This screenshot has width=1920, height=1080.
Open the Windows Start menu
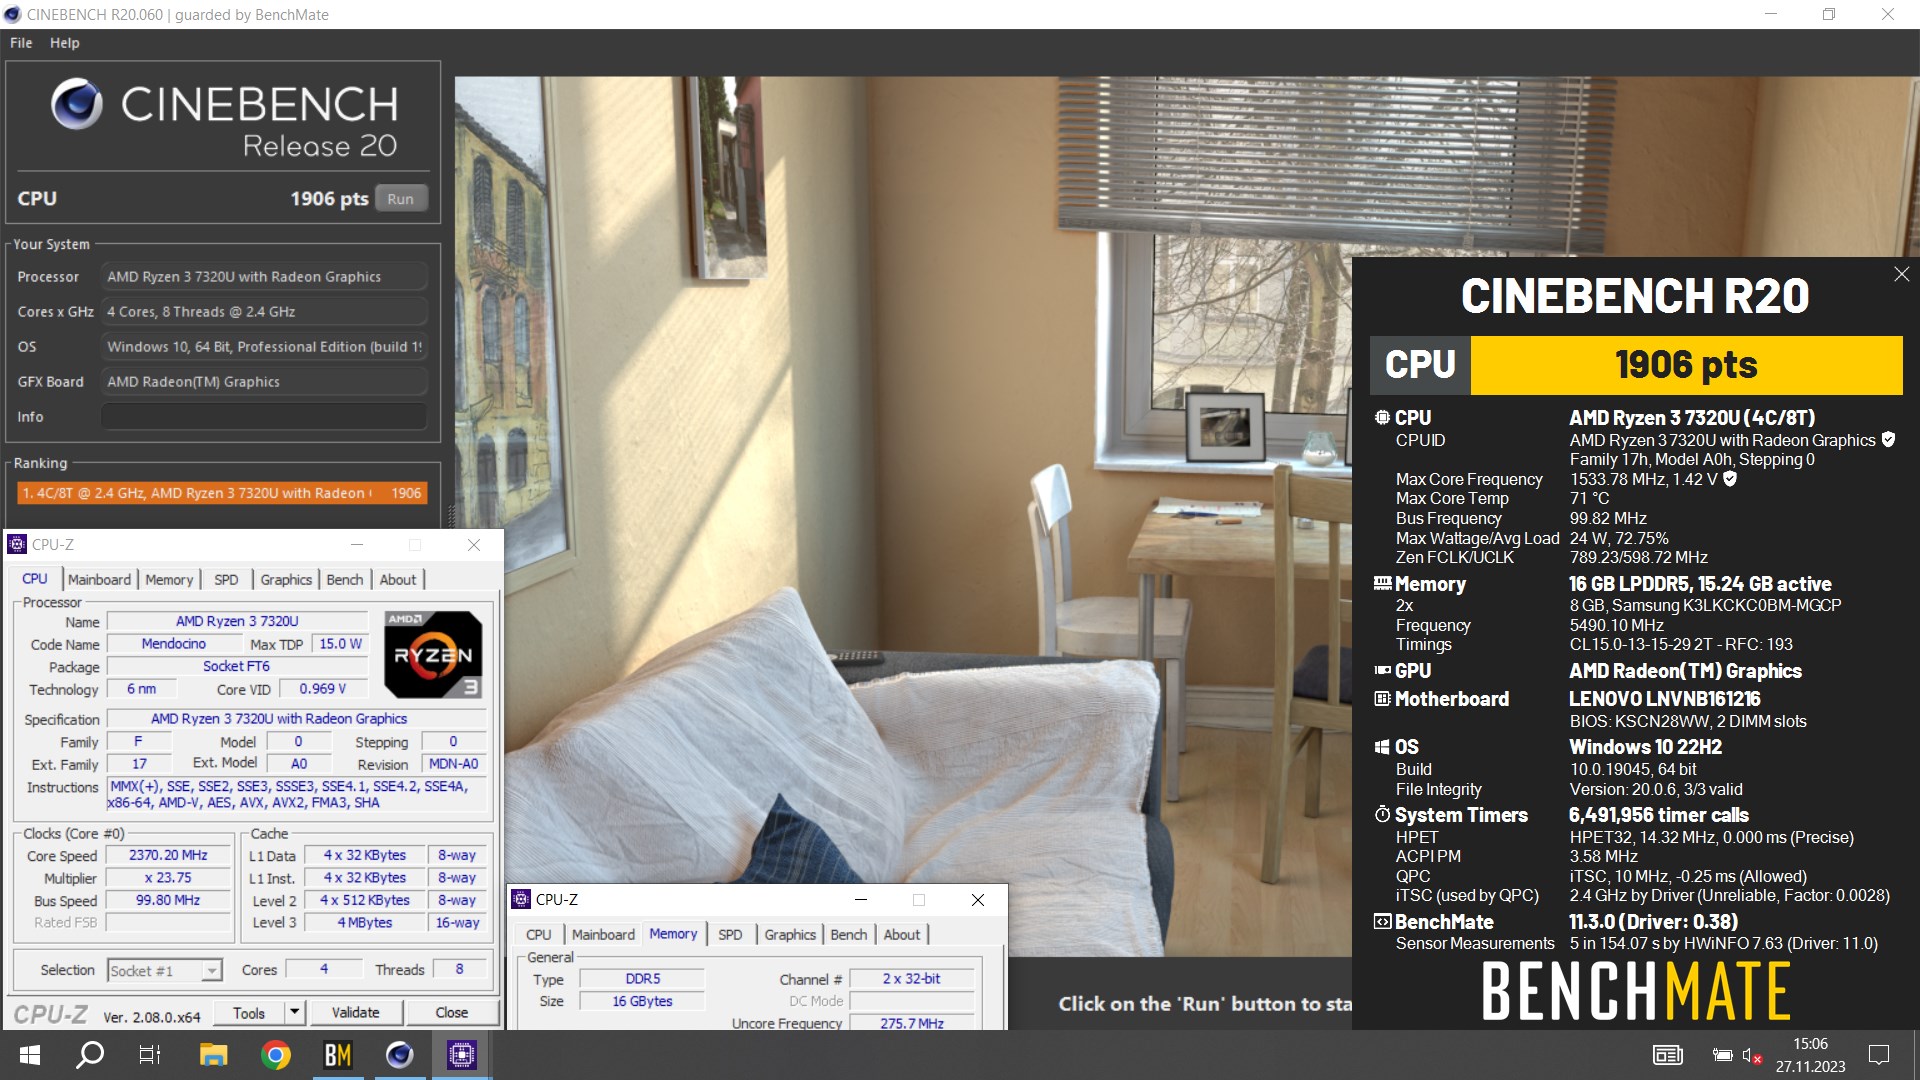(30, 1054)
